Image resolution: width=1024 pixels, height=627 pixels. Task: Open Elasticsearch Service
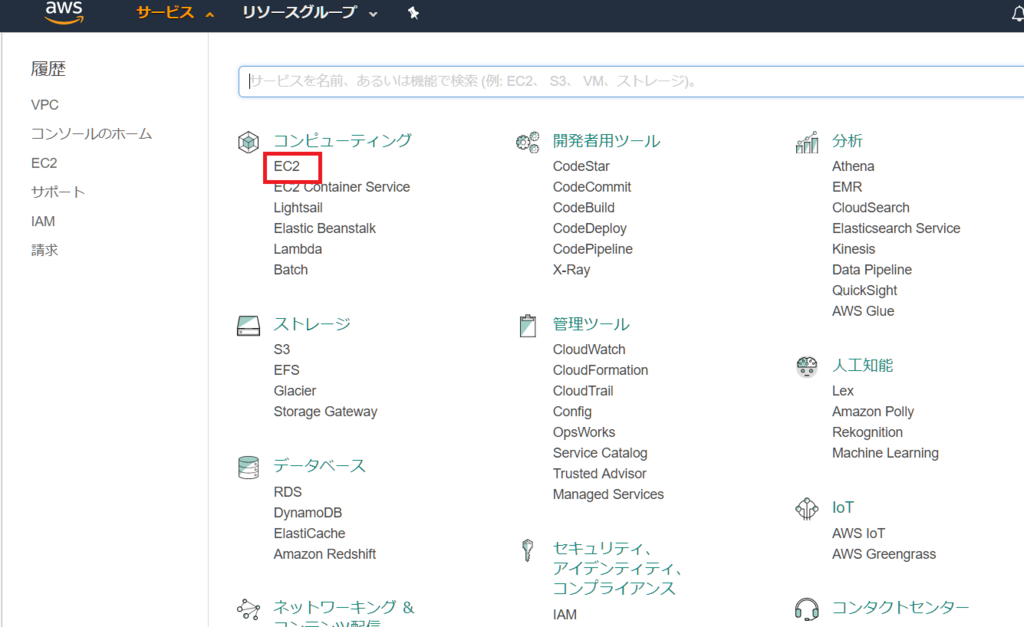point(896,229)
